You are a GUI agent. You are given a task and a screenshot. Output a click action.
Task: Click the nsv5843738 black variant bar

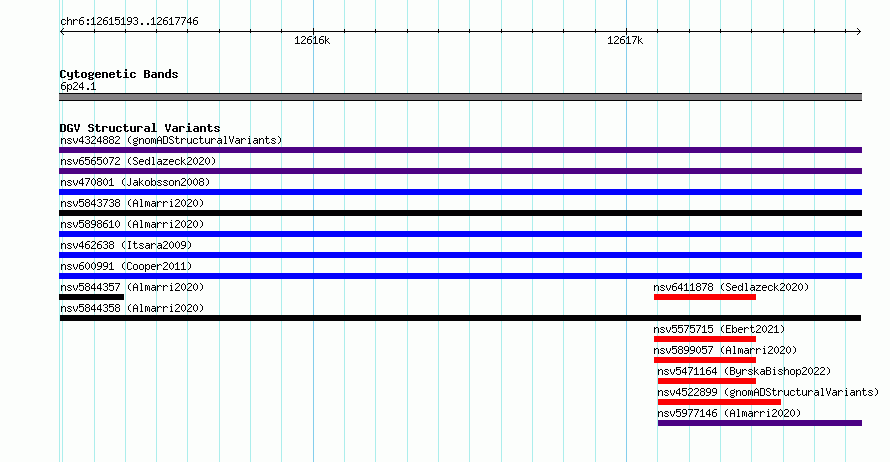click(x=460, y=213)
